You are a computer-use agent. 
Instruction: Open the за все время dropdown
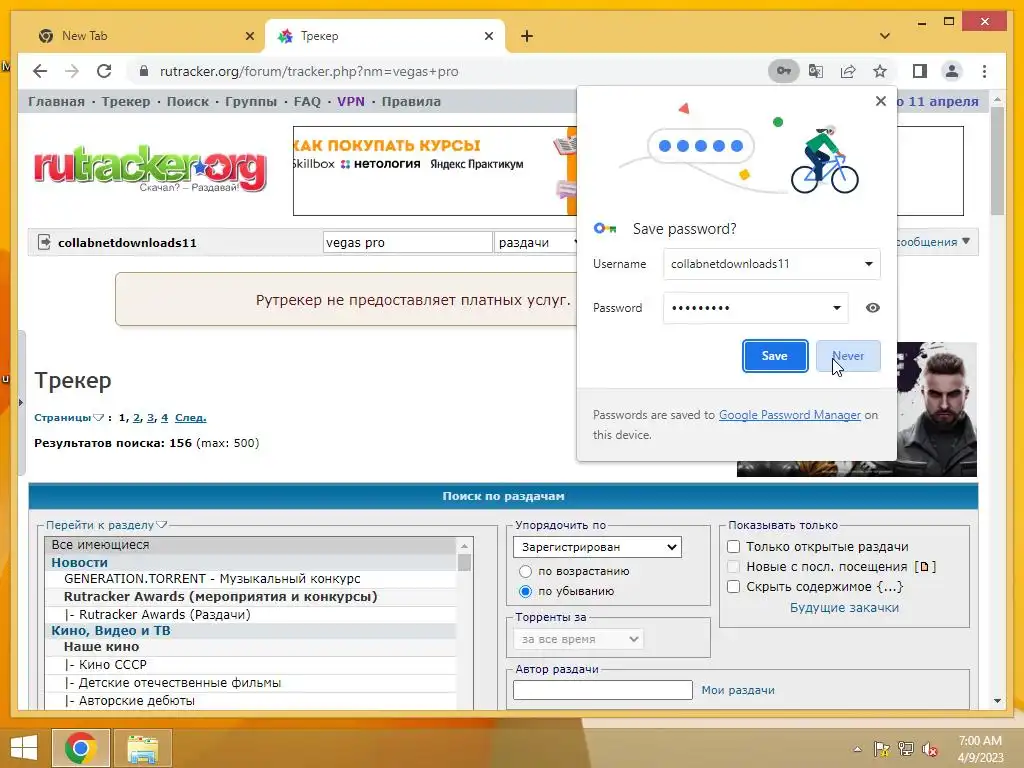[x=578, y=639]
